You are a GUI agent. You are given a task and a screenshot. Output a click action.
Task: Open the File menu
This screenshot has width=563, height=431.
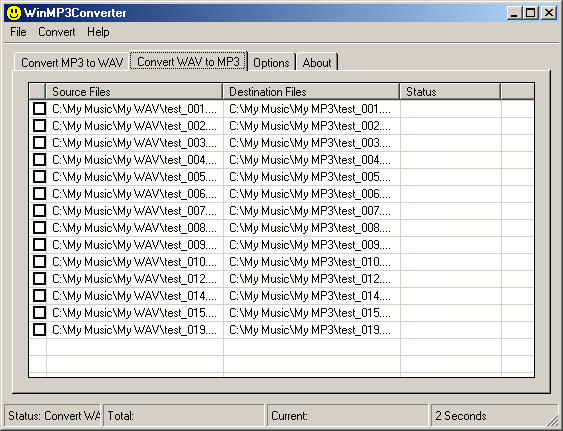[x=18, y=32]
